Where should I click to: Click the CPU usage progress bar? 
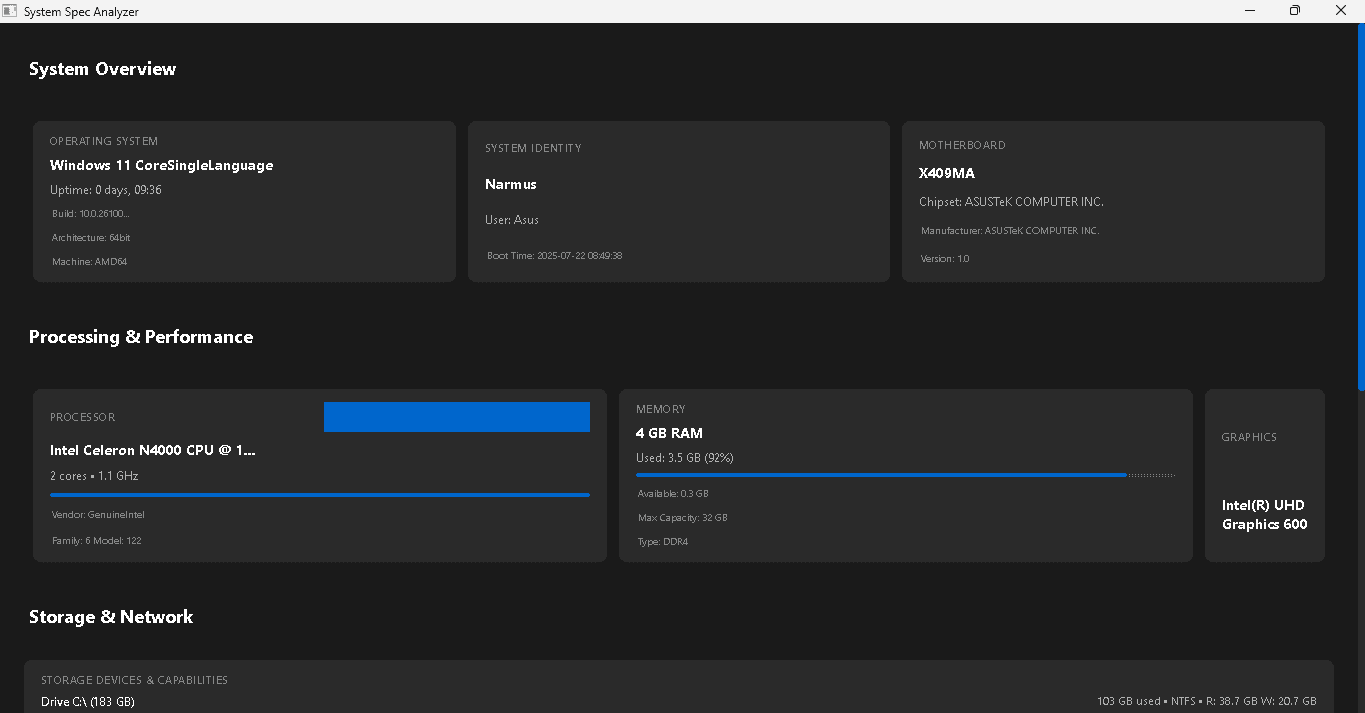(x=320, y=495)
